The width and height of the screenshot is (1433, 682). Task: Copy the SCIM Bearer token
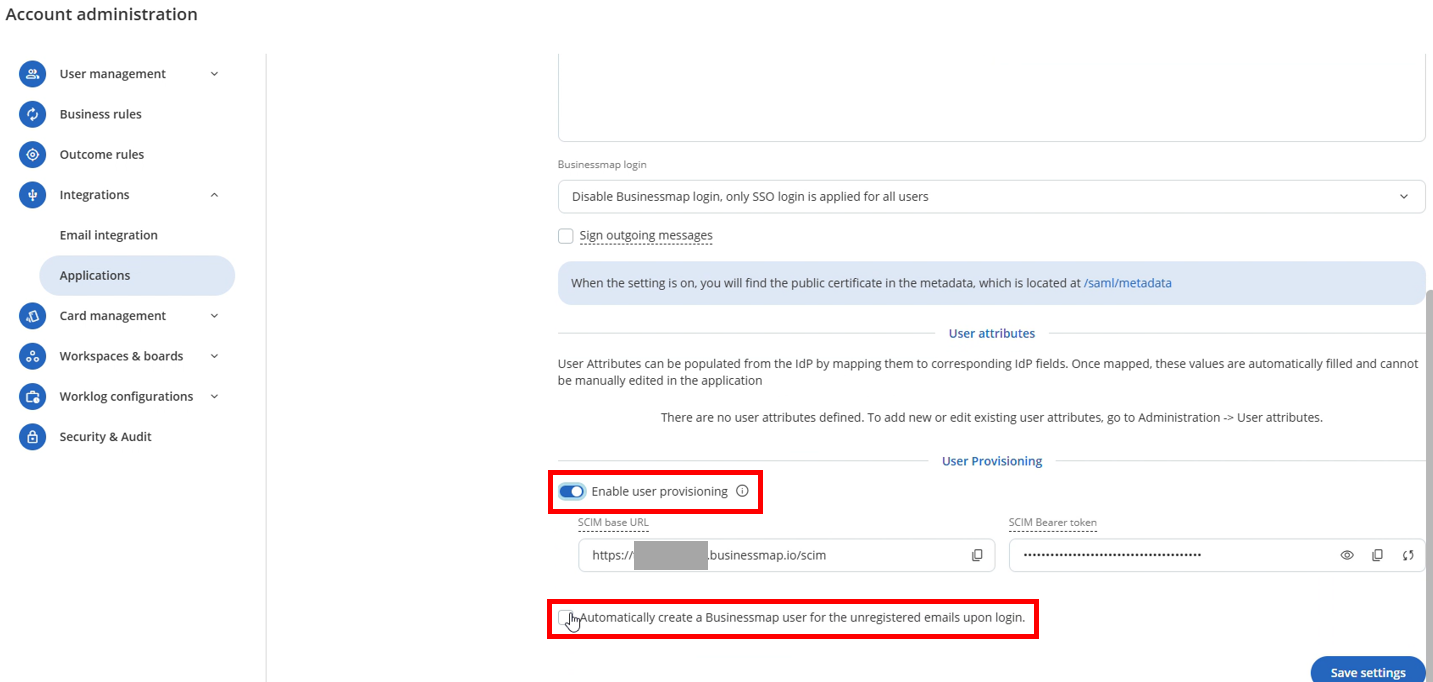click(1377, 555)
